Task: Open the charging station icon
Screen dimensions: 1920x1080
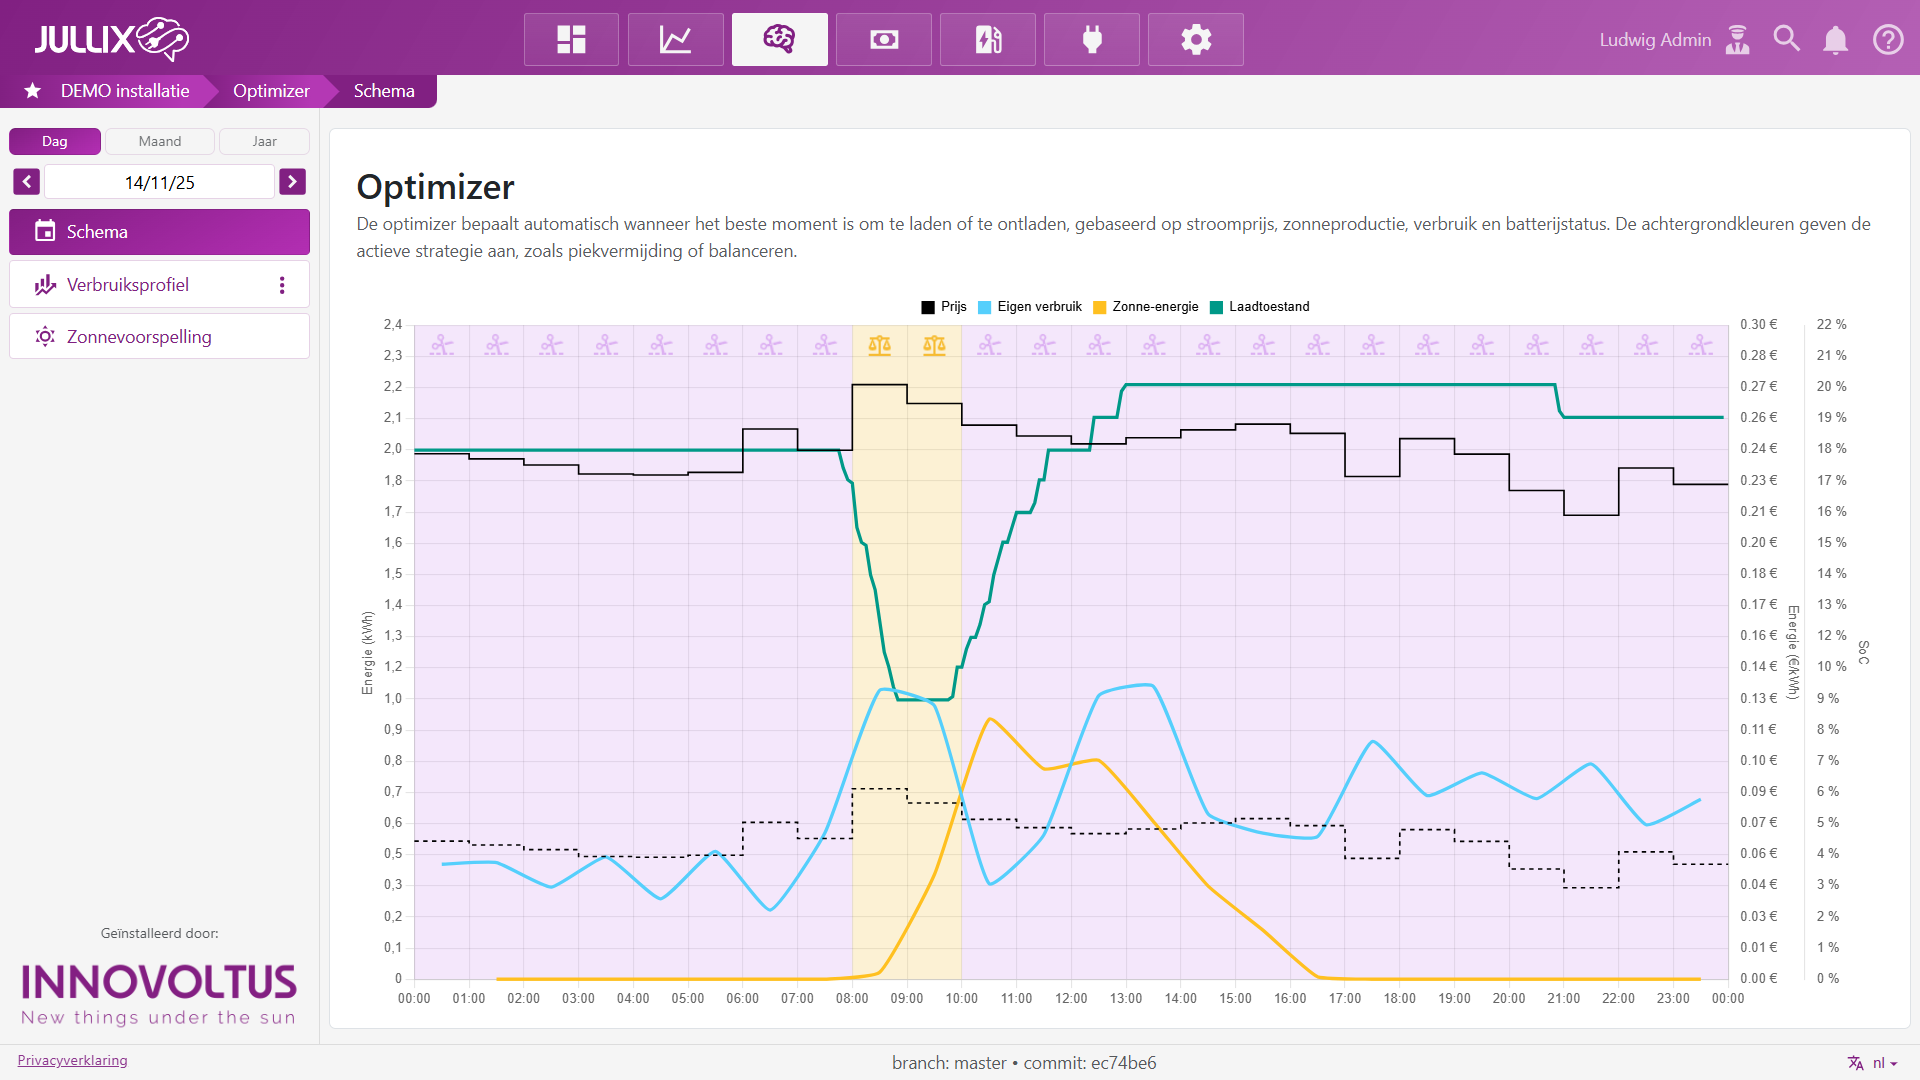Action: coord(987,40)
